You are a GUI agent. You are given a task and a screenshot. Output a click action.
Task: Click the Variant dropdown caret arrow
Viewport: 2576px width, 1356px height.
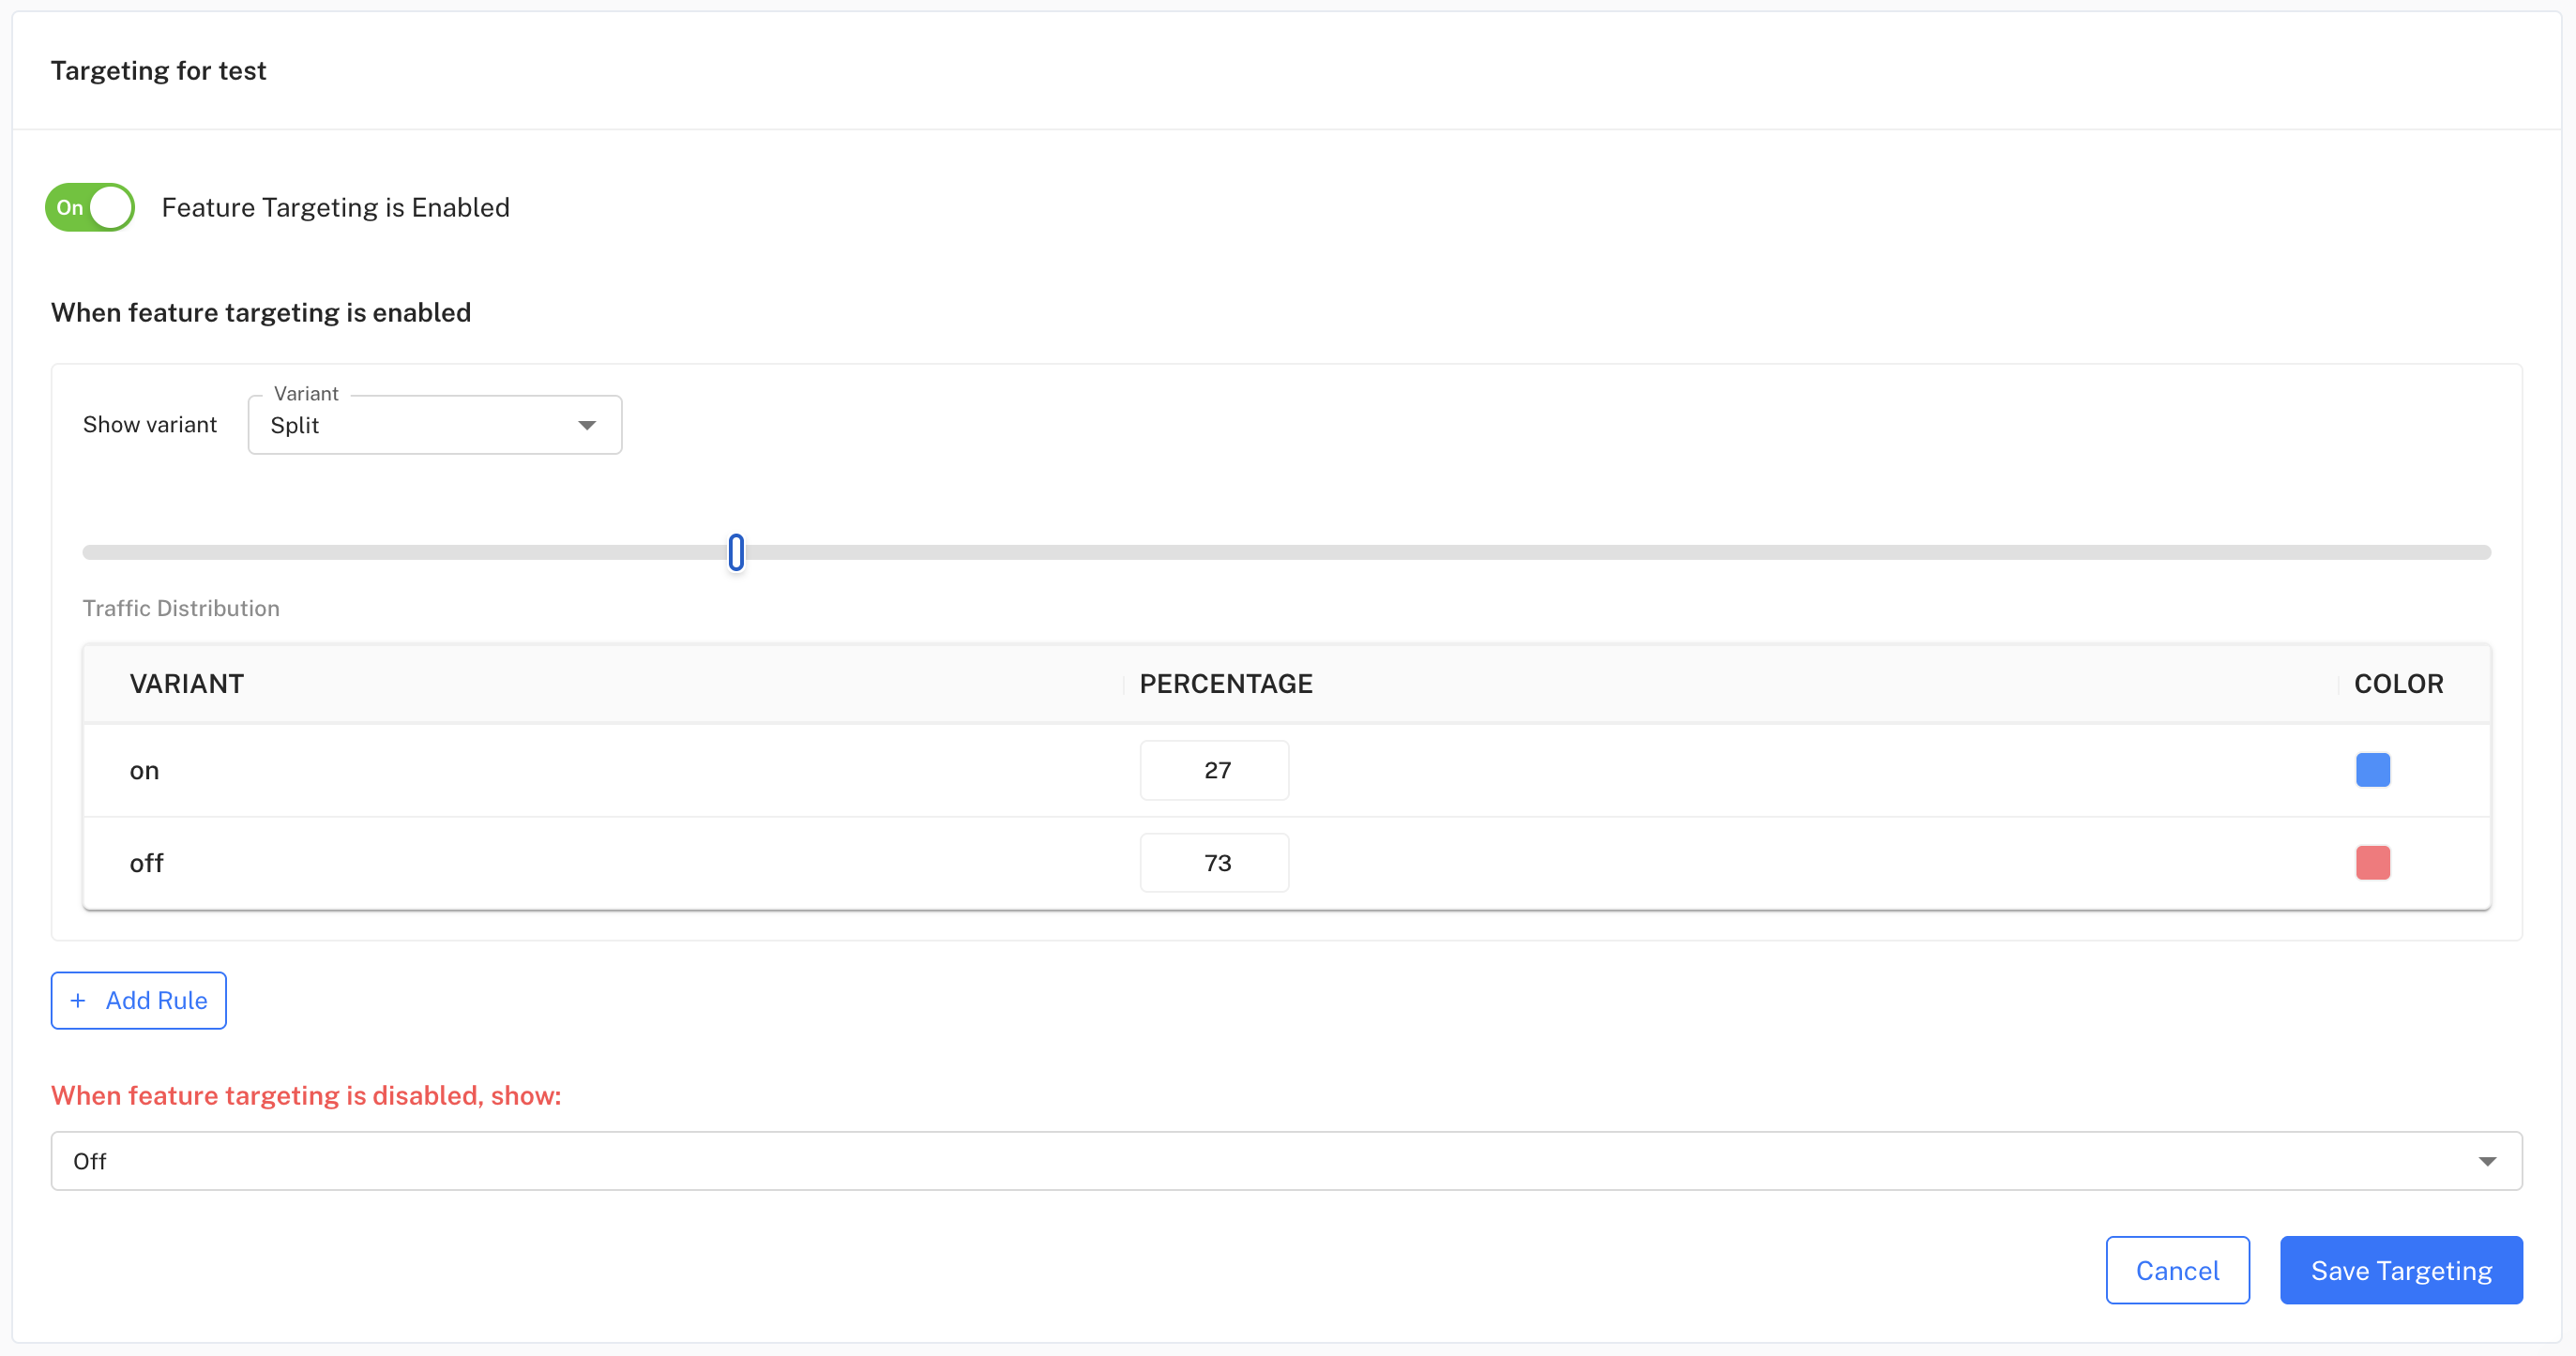coord(587,426)
